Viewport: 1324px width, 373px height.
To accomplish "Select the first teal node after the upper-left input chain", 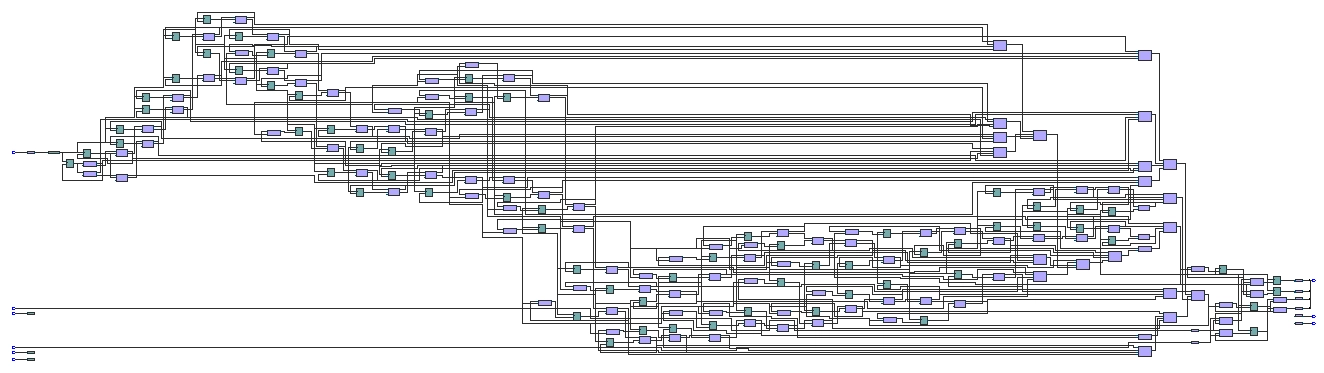I will pyautogui.click(x=70, y=163).
